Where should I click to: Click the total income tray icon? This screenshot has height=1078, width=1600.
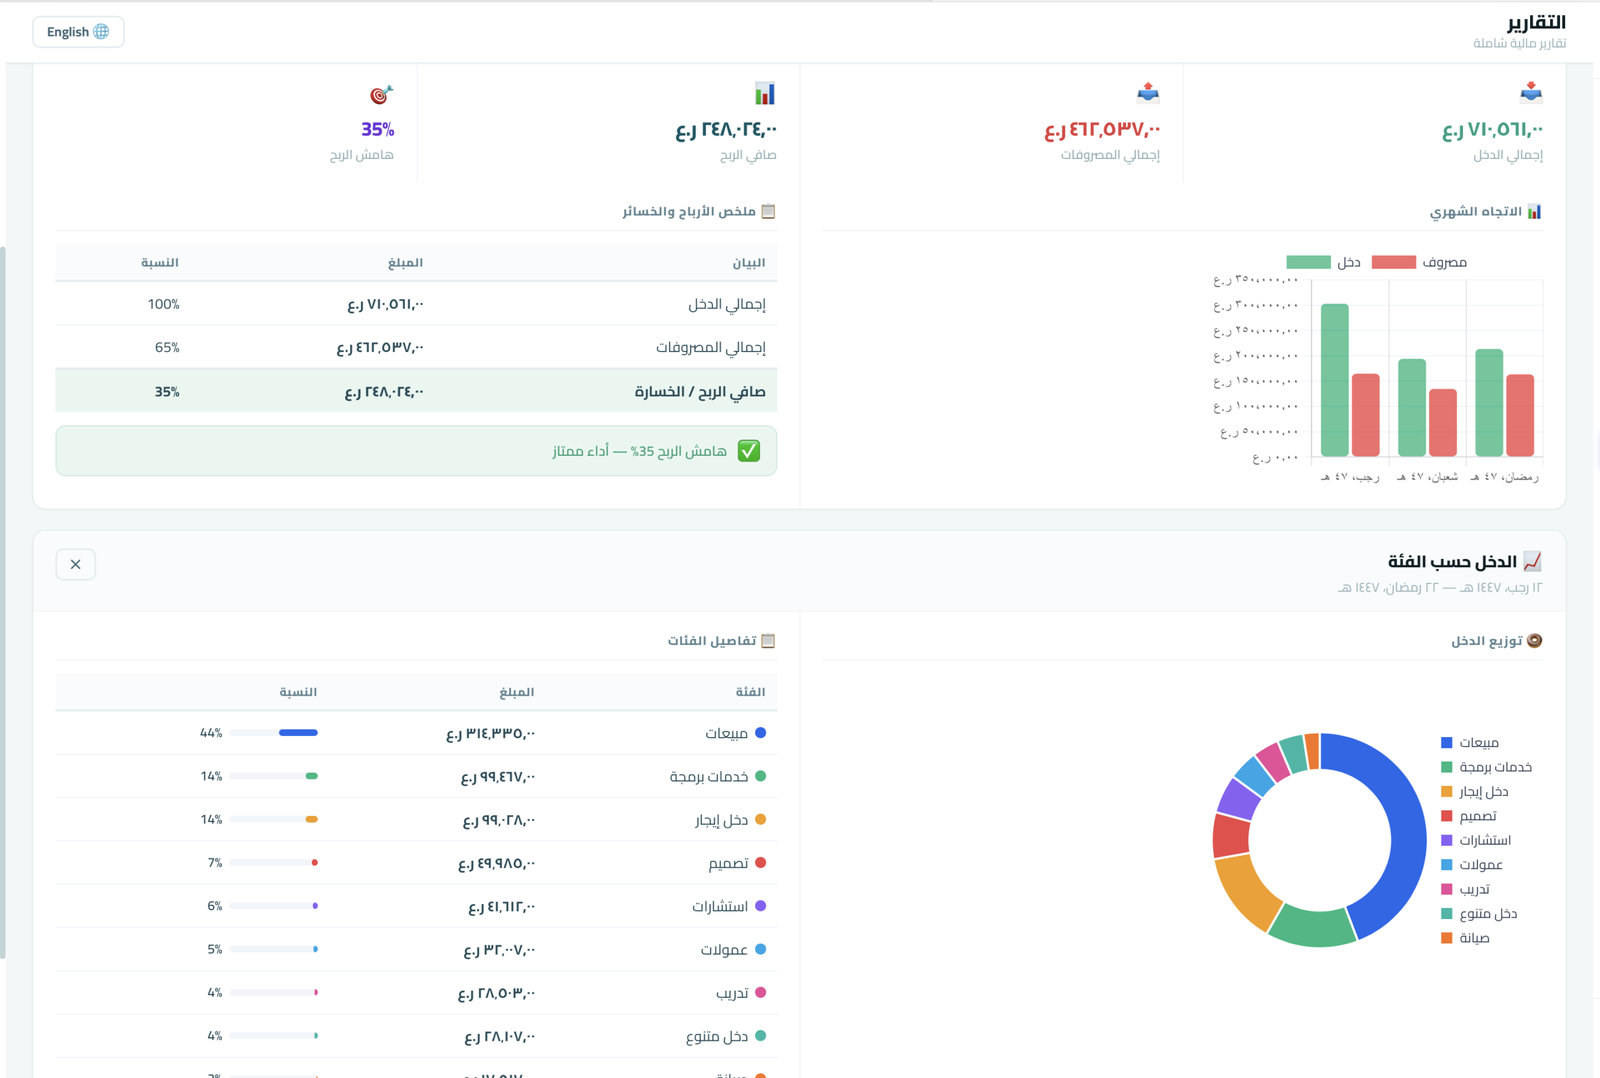tap(1530, 93)
